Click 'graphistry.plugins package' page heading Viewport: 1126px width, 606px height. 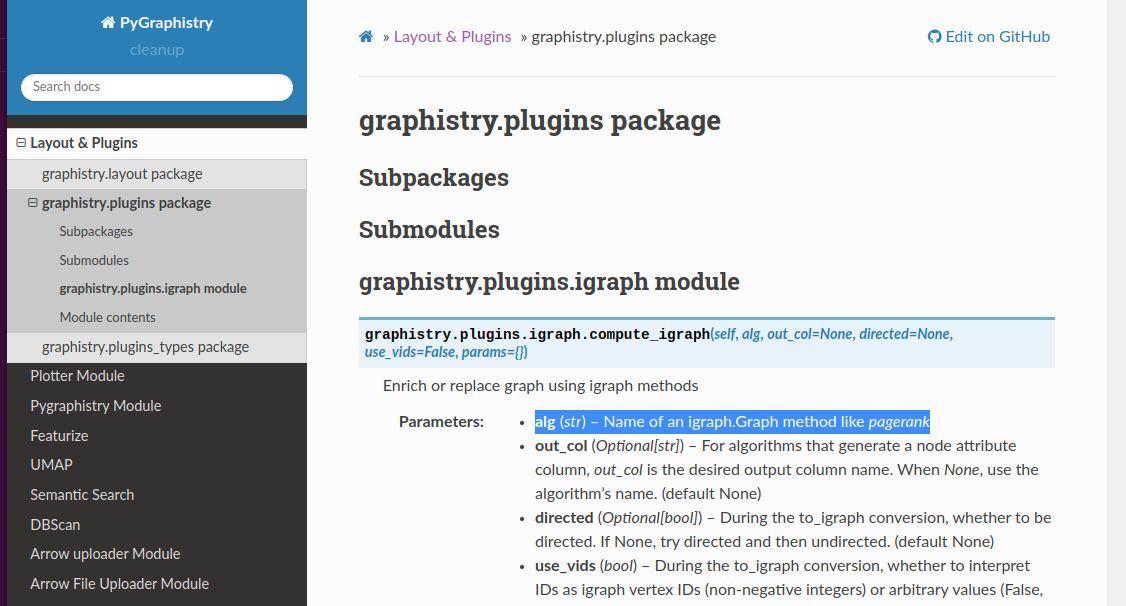pos(540,121)
